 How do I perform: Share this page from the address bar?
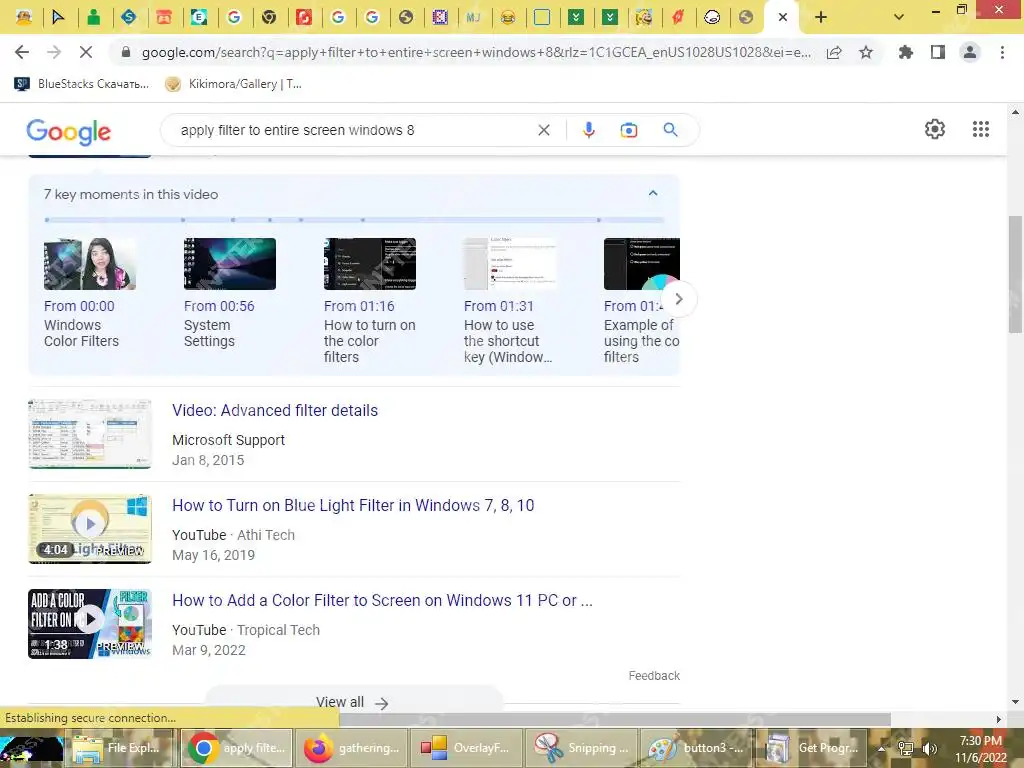[834, 53]
